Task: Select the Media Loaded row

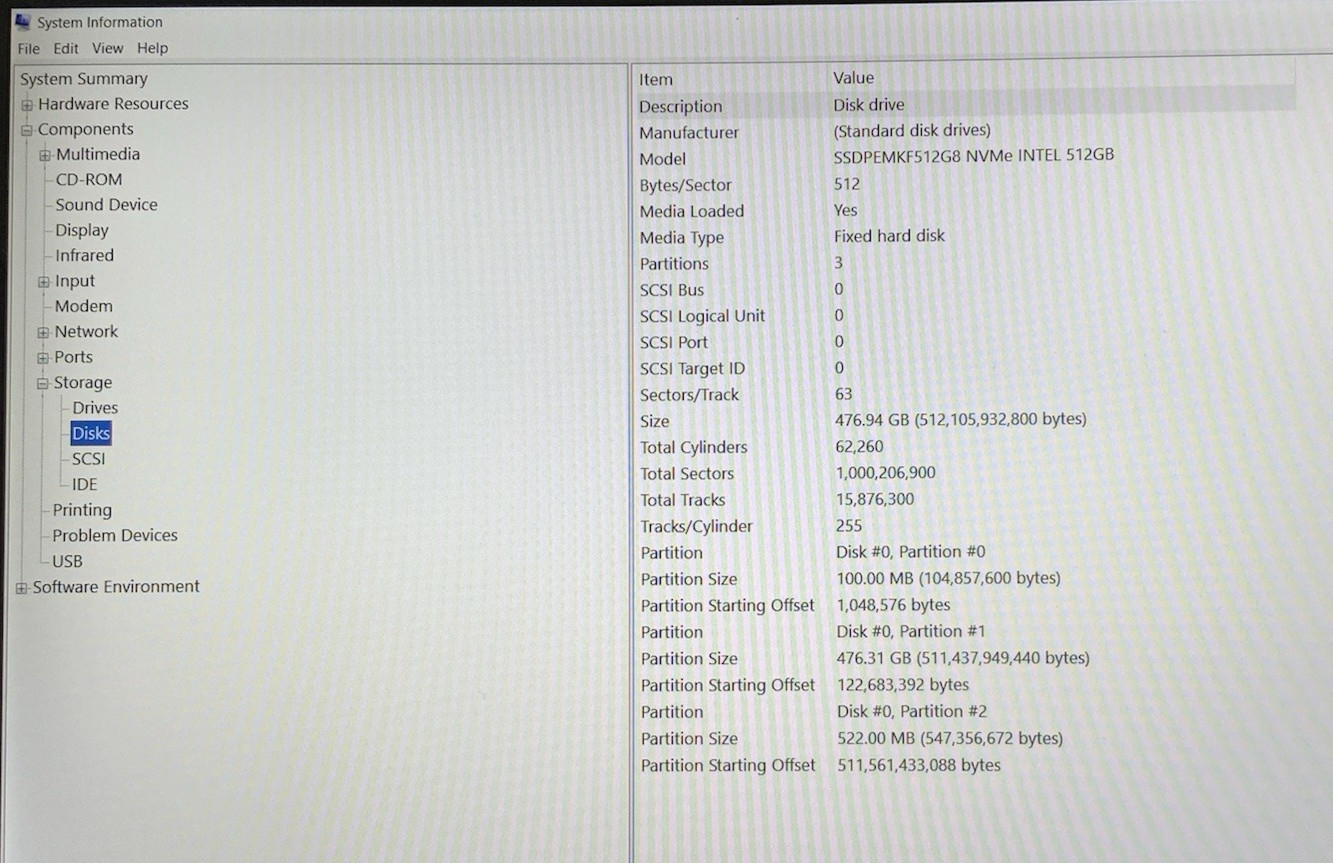Action: point(966,211)
